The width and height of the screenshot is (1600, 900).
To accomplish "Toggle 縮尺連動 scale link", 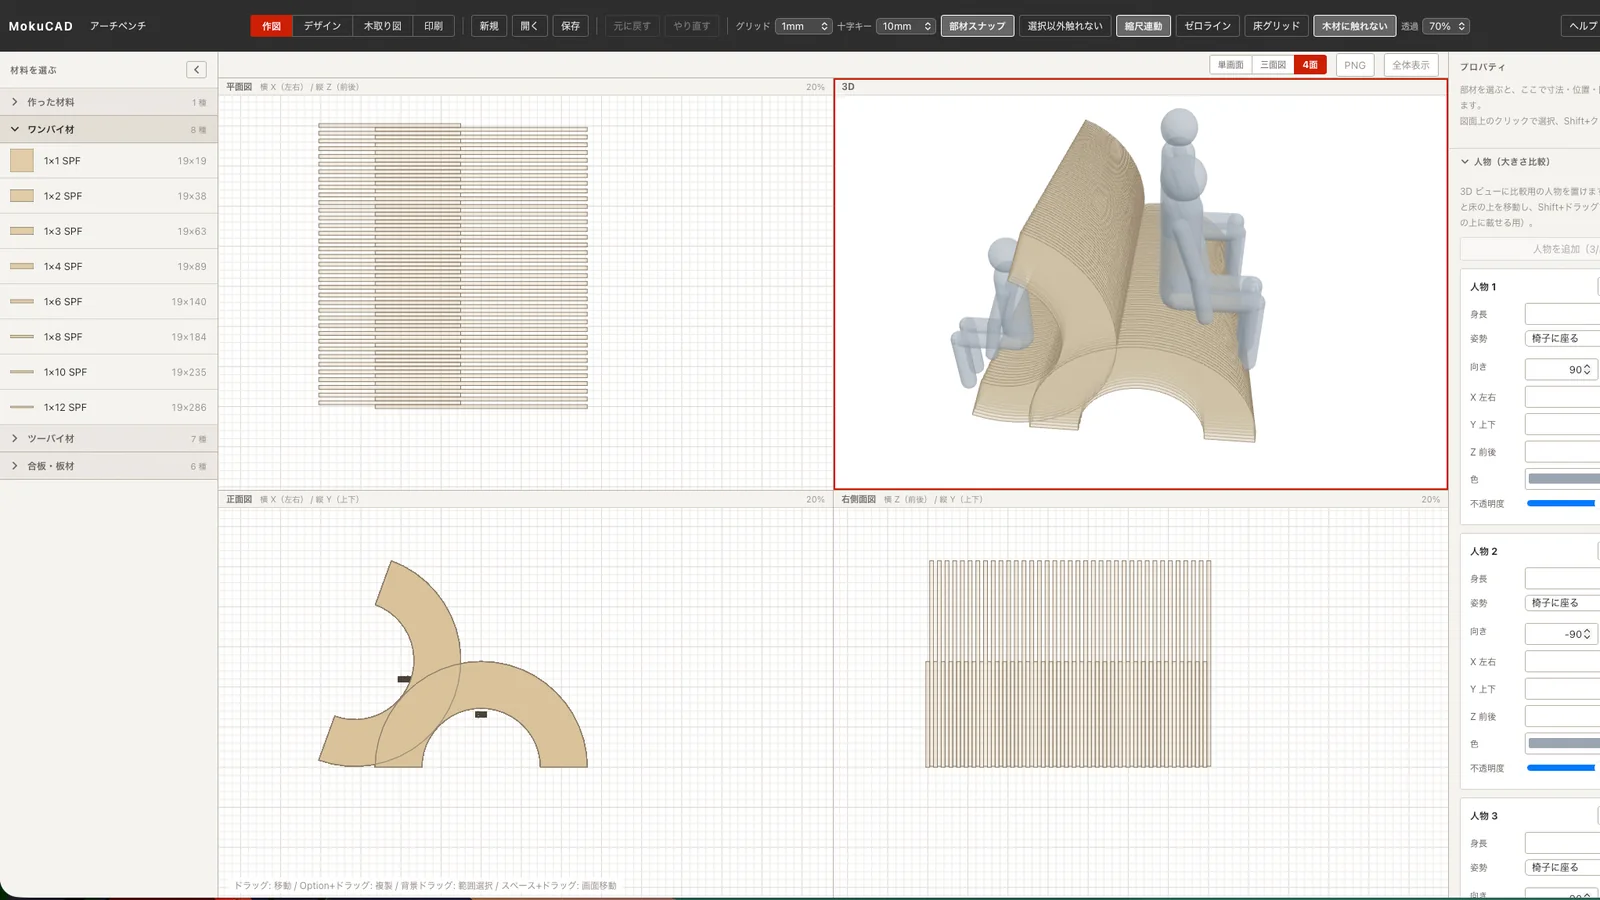I will pyautogui.click(x=1143, y=26).
